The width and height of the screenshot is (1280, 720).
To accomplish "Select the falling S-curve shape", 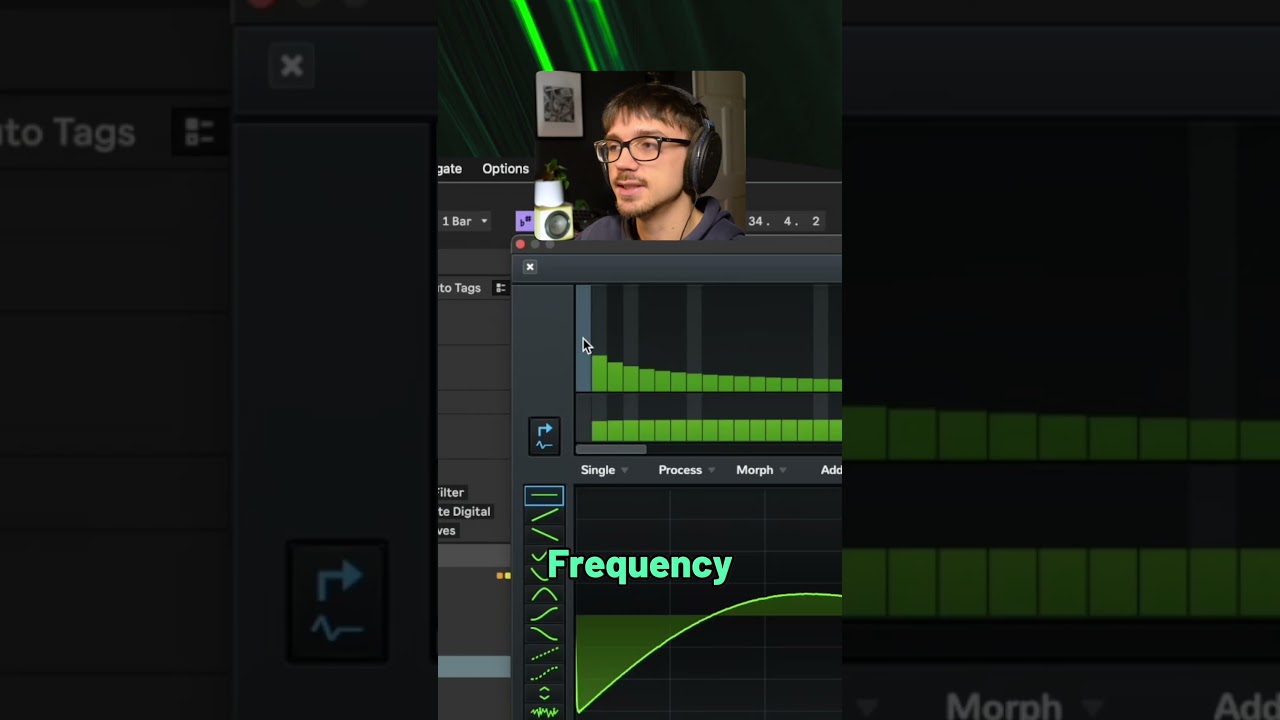I will [544, 634].
